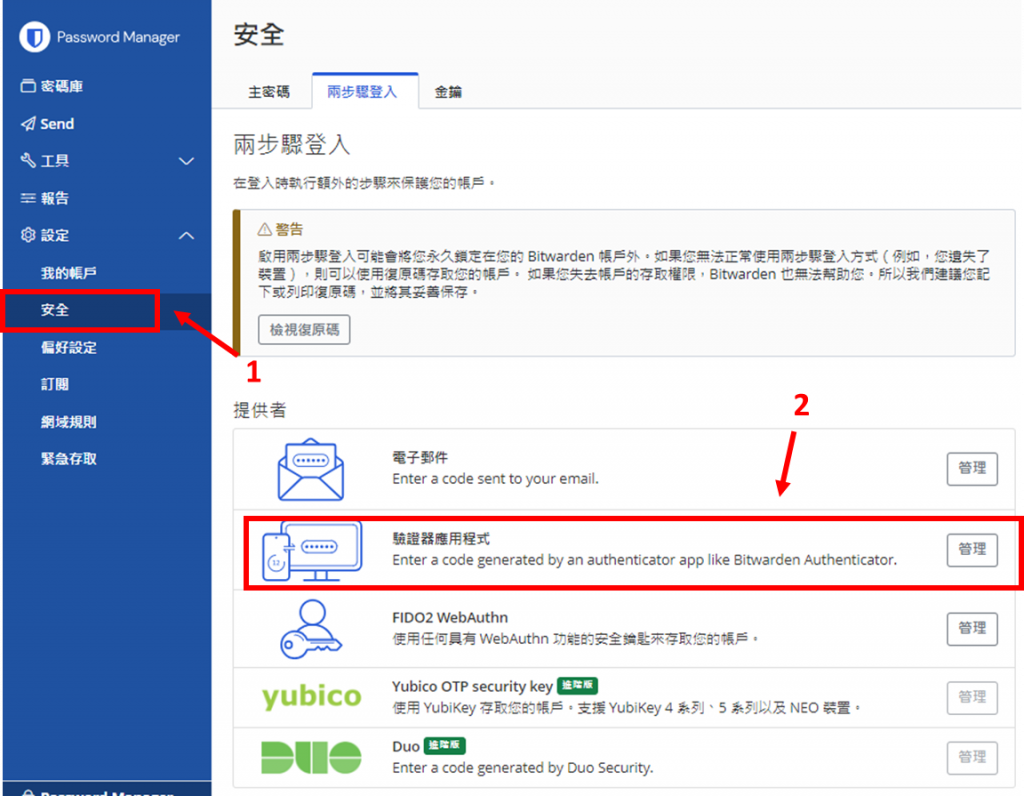Click the 進階版 badge beside Duo
Image resolution: width=1024 pixels, height=796 pixels.
[444, 746]
